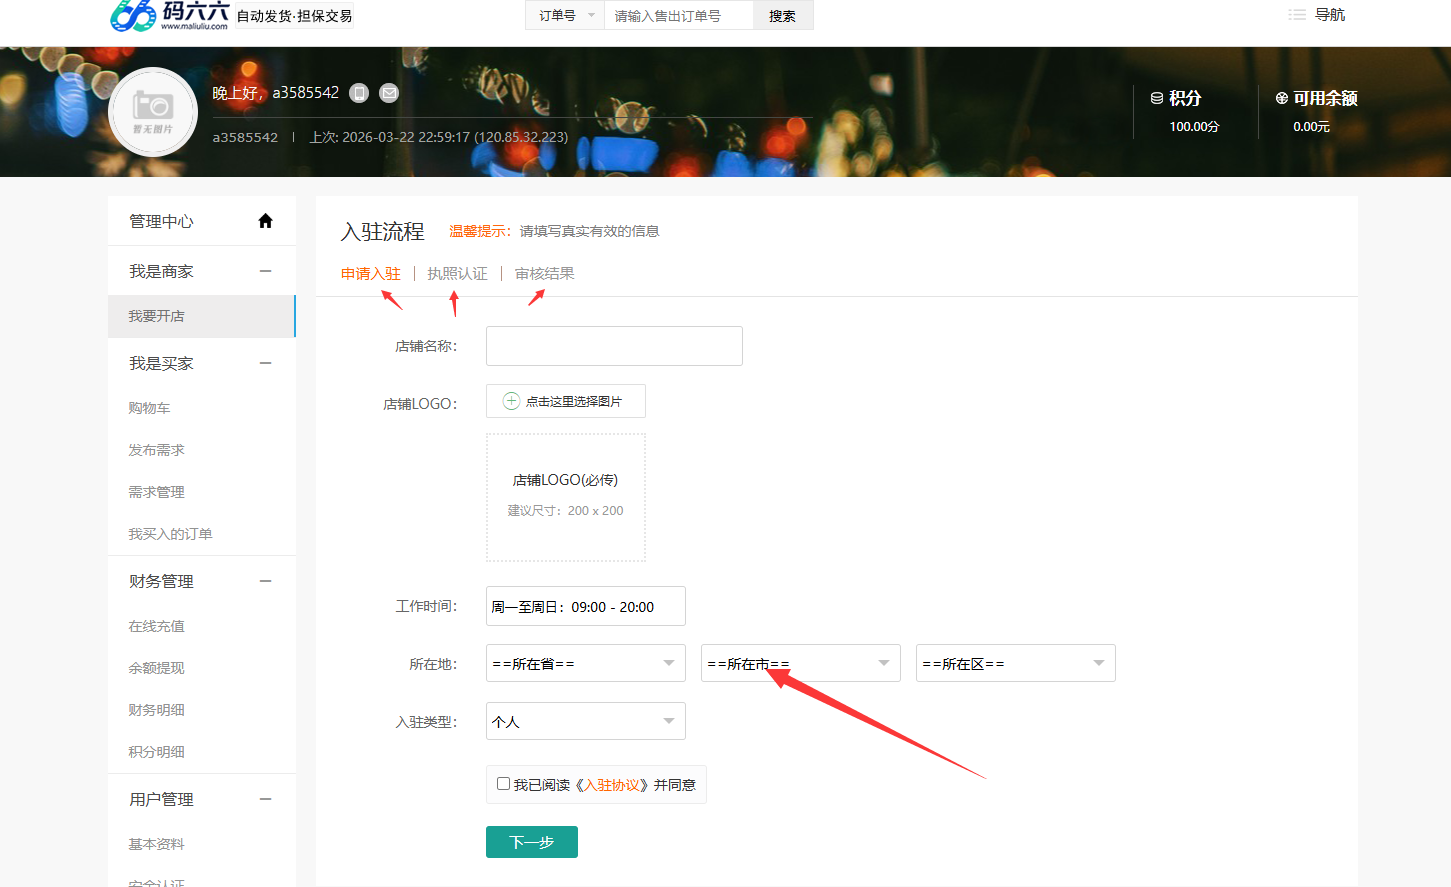Select 我要开店 in the sidebar

point(157,316)
